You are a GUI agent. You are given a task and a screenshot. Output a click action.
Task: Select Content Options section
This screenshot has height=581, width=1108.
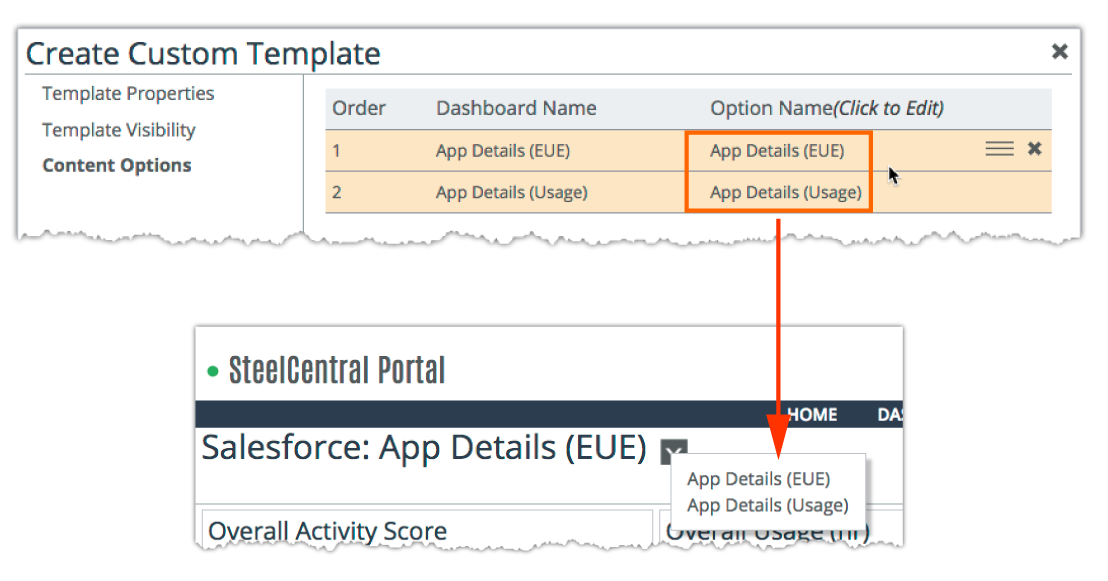tap(117, 165)
